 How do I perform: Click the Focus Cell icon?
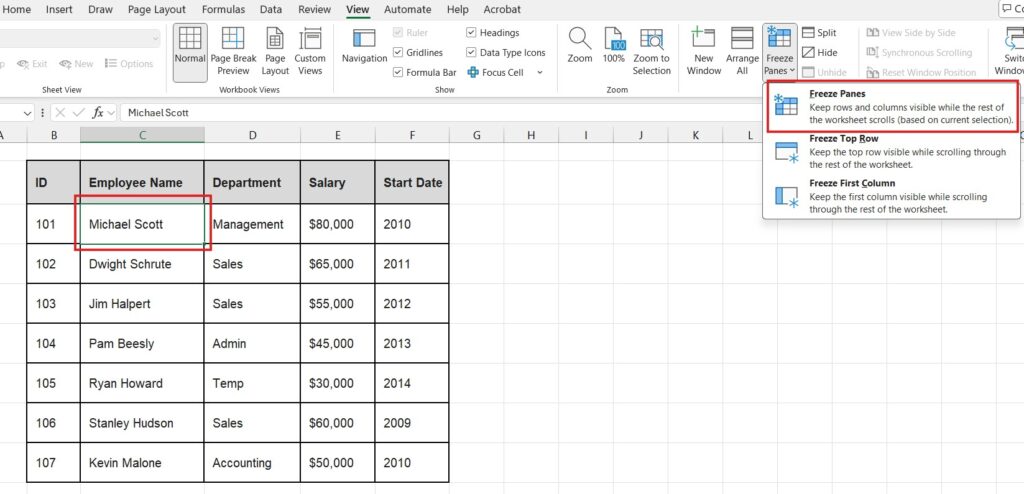(x=473, y=73)
